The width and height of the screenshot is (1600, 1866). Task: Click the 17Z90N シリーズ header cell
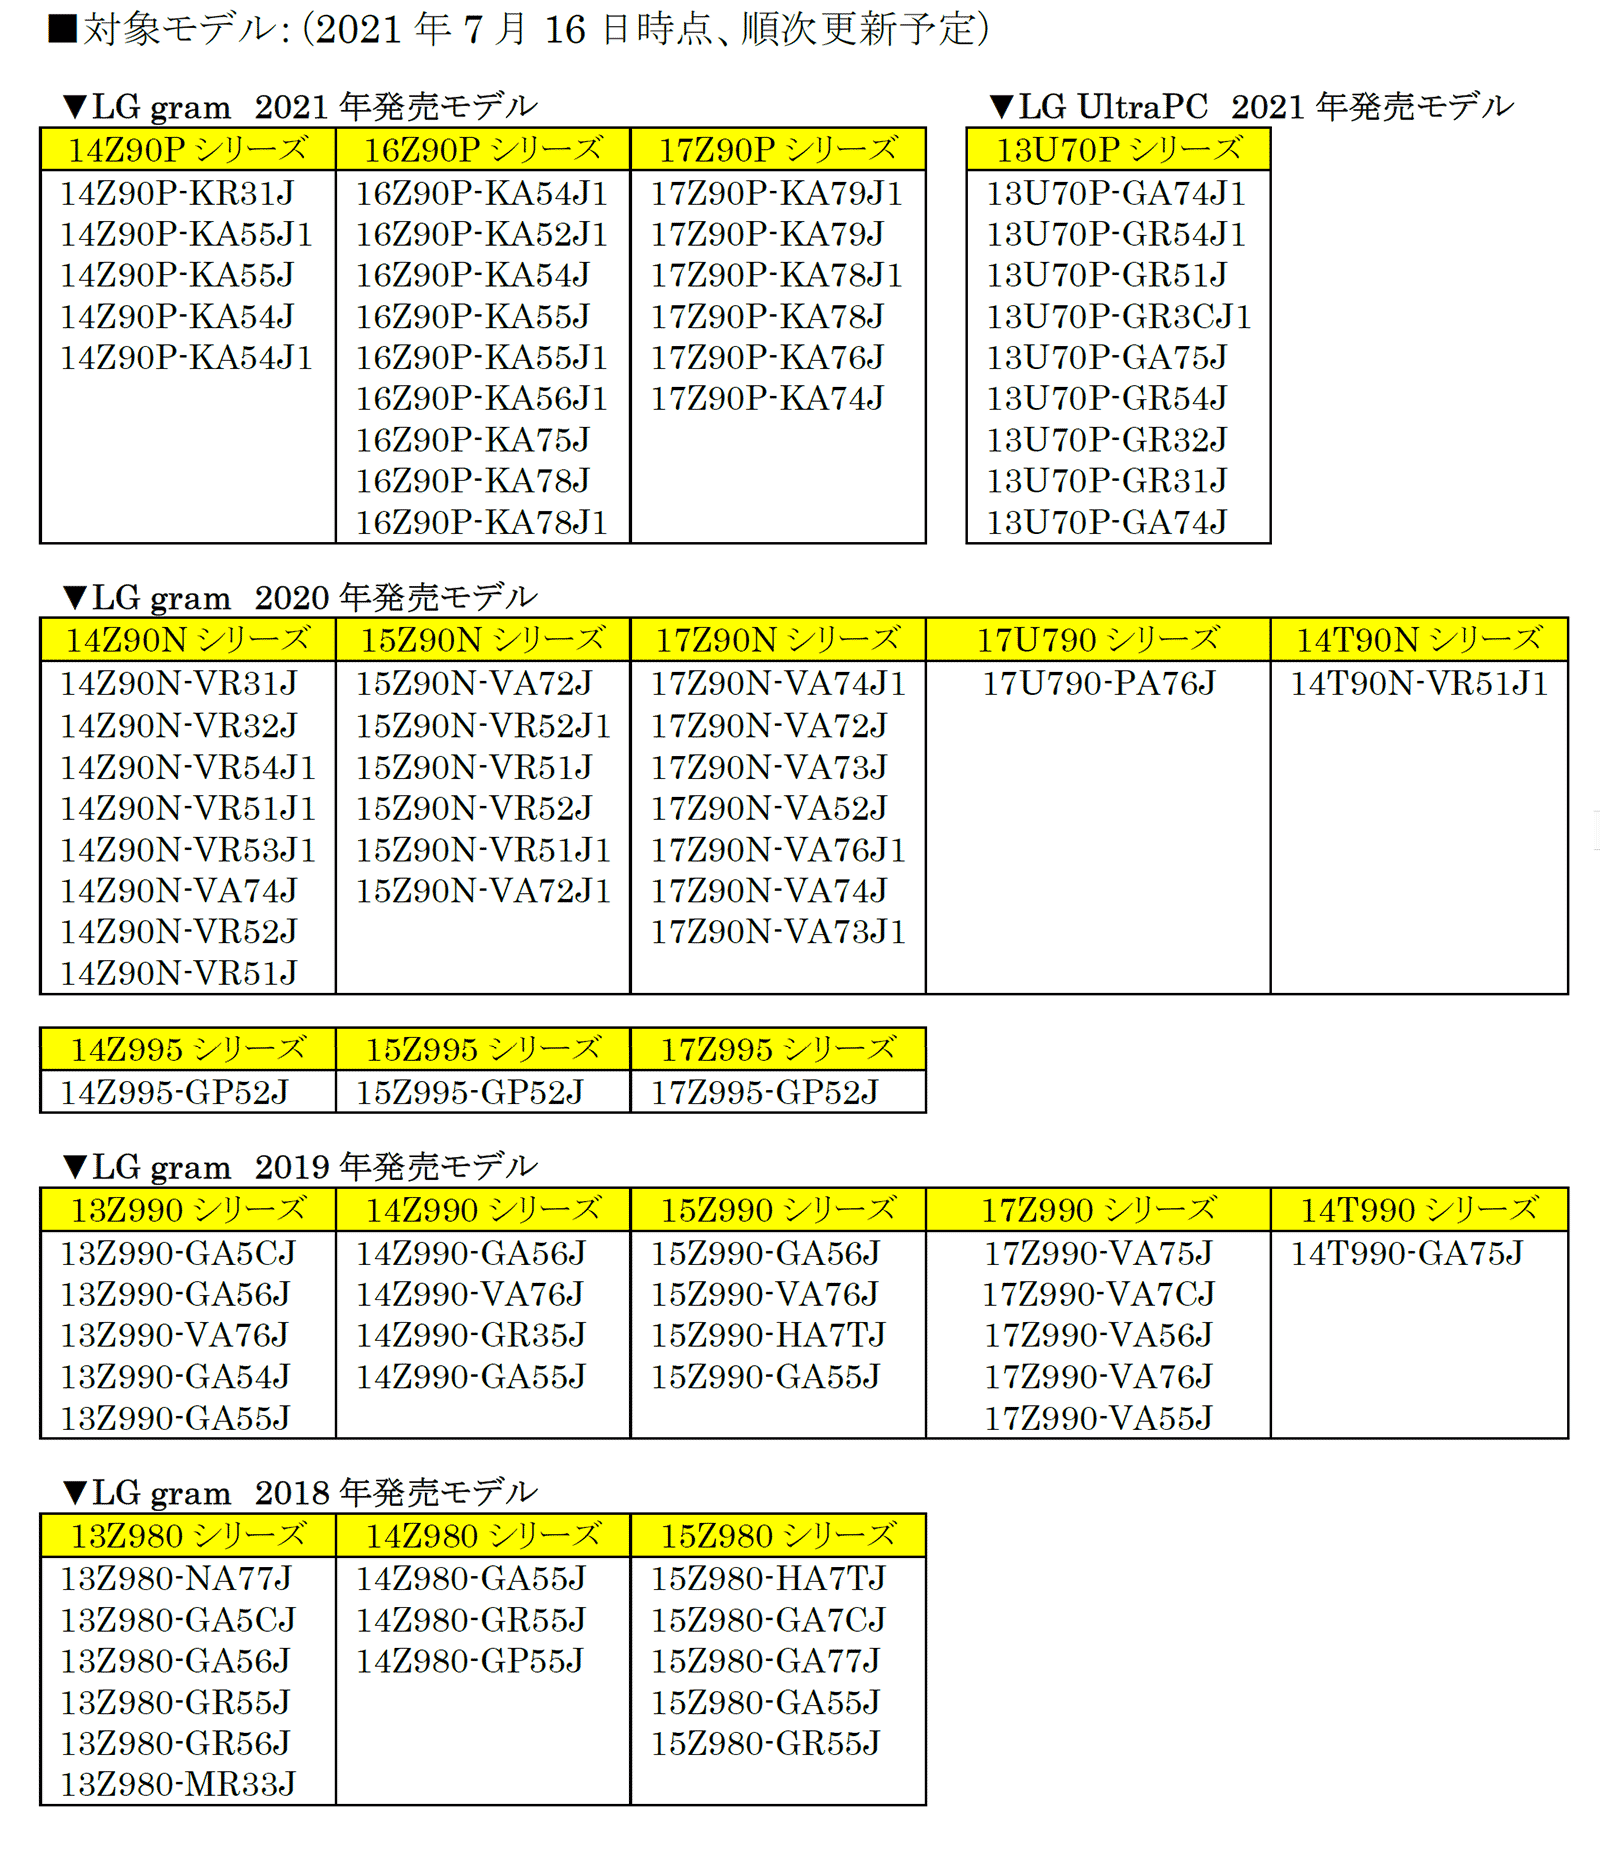(778, 640)
